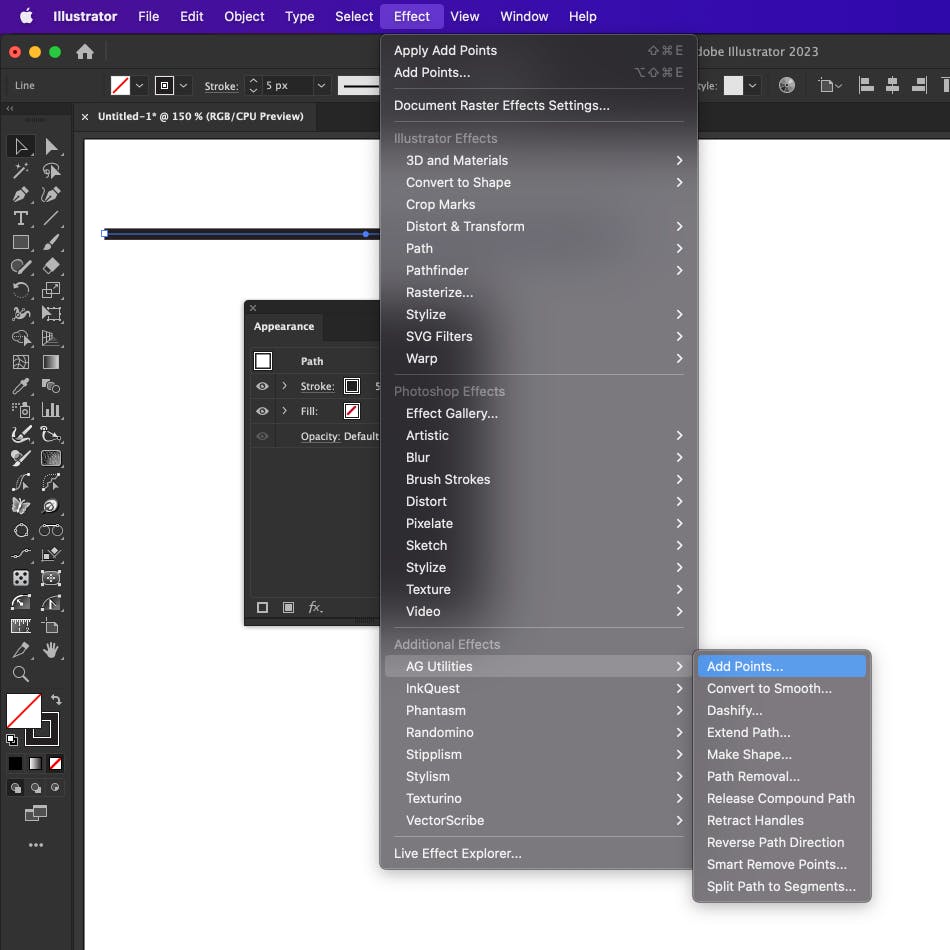This screenshot has height=950, width=950.
Task: Select the Eraser tool
Action: pyautogui.click(x=53, y=266)
